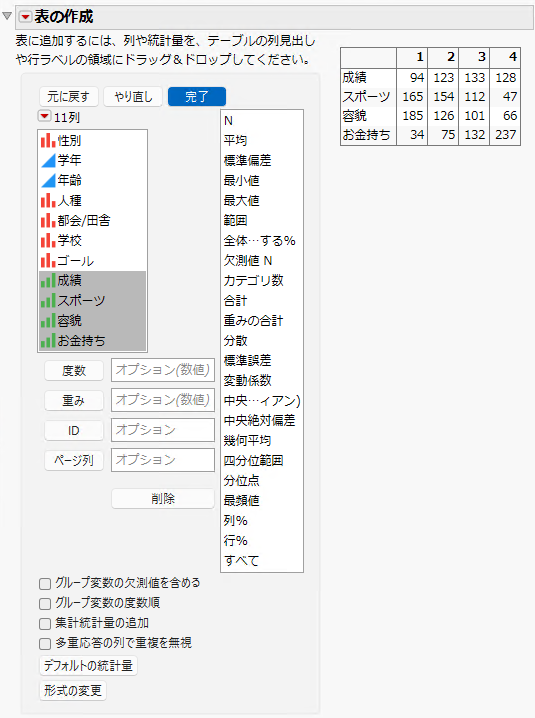The image size is (535, 718).
Task: Click the 削除 button
Action: (x=163, y=499)
